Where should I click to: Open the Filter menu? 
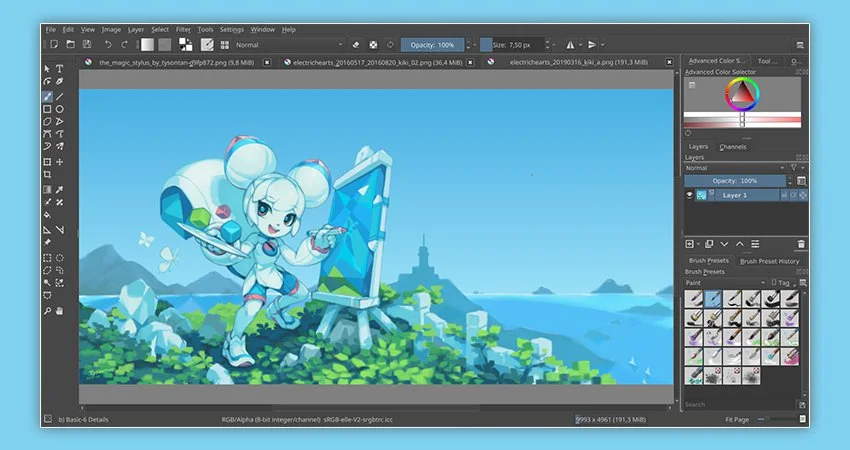pos(183,29)
